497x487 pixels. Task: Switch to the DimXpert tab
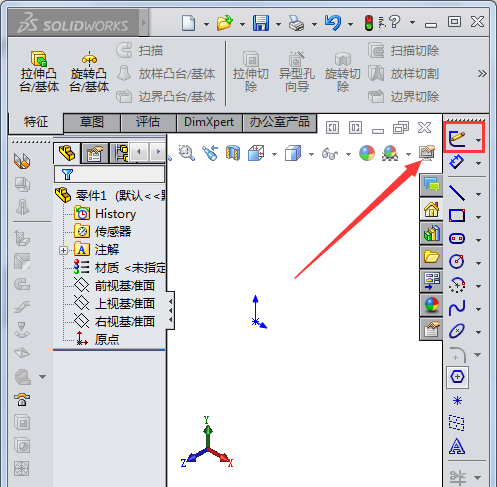209,122
